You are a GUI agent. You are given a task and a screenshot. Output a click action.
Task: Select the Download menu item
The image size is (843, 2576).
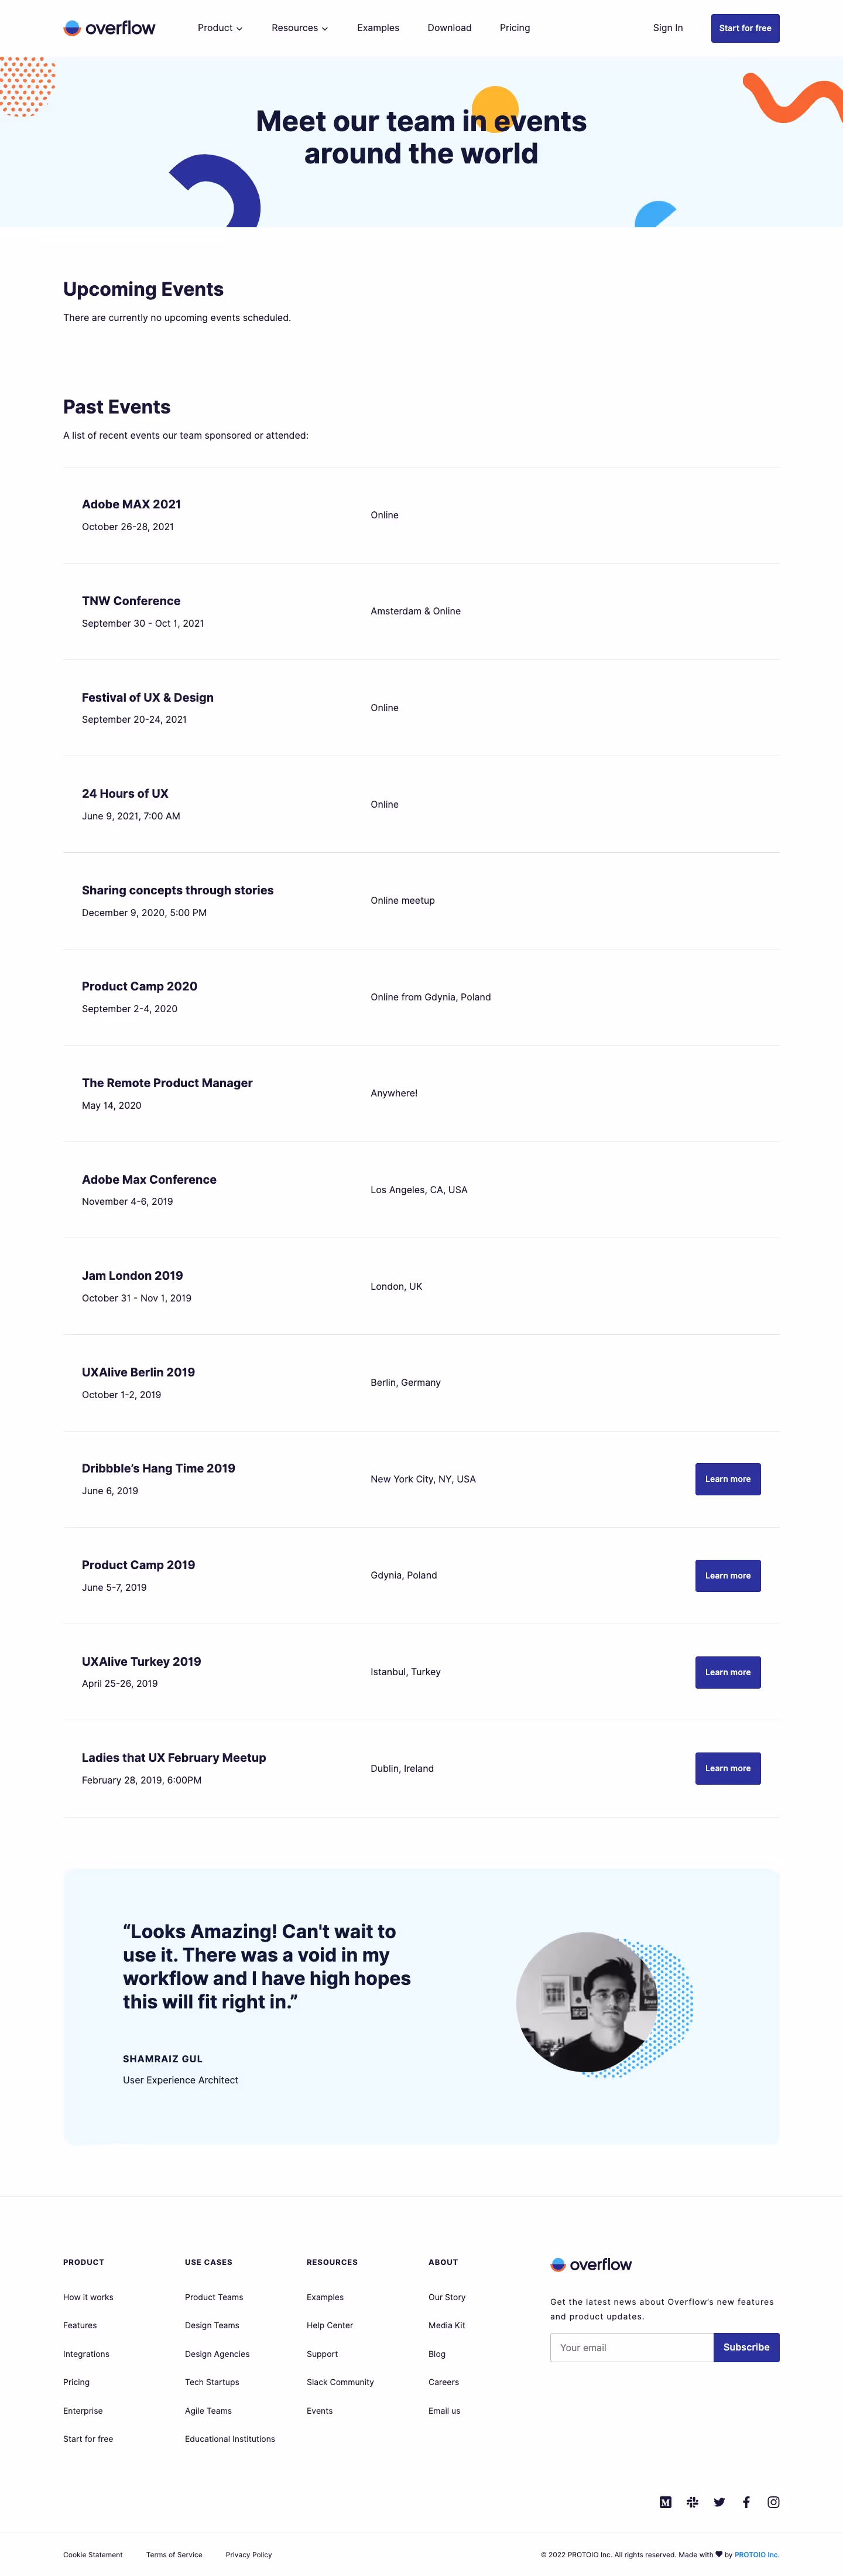[449, 27]
